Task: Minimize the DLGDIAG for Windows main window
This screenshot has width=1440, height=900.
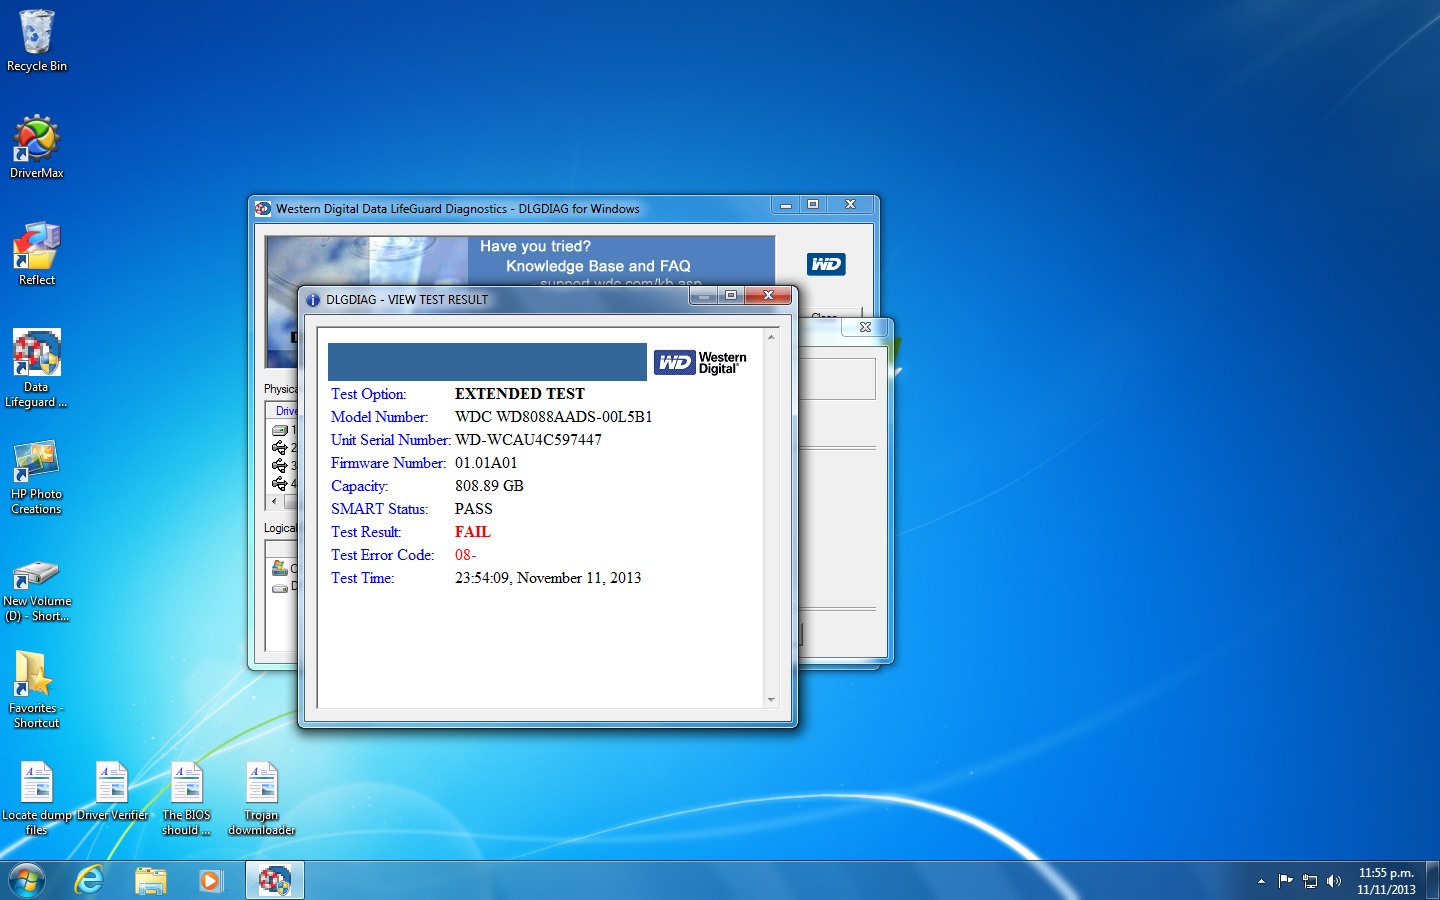Action: click(x=786, y=205)
